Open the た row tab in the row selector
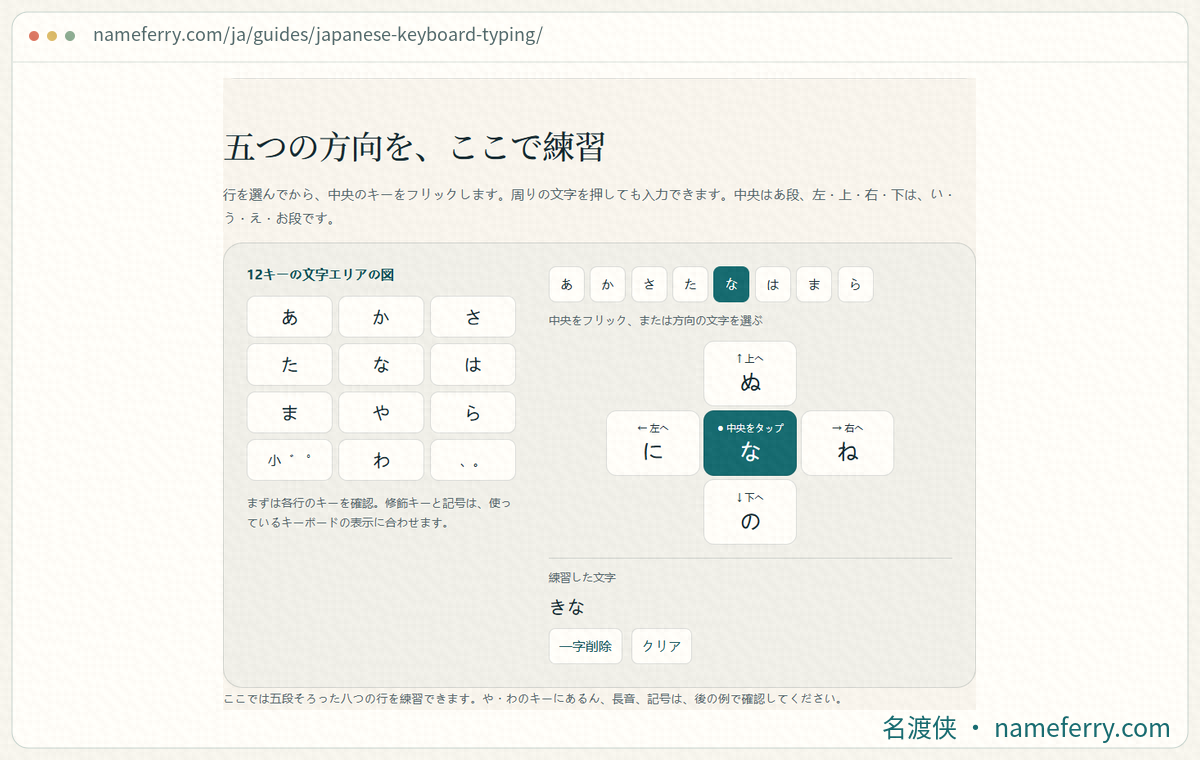Screen dimensions: 1200x760 click(x=690, y=284)
